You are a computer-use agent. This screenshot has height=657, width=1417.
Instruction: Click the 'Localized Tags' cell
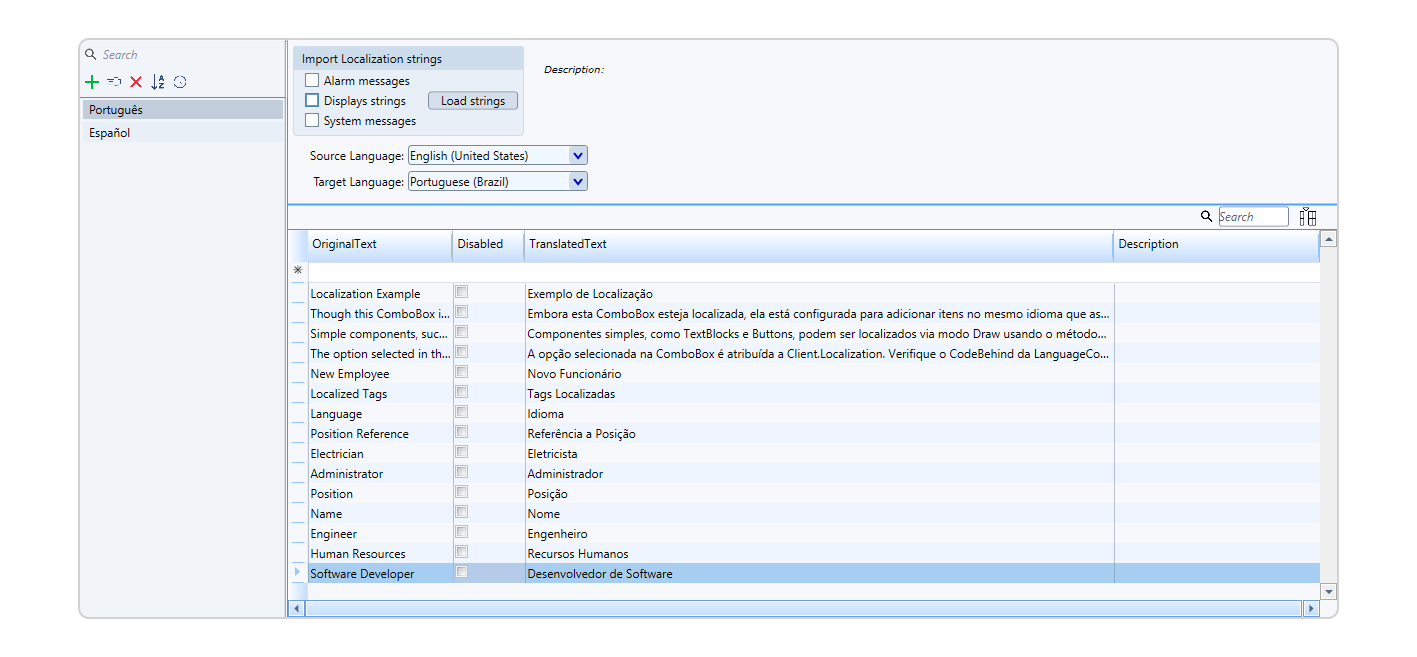click(380, 394)
